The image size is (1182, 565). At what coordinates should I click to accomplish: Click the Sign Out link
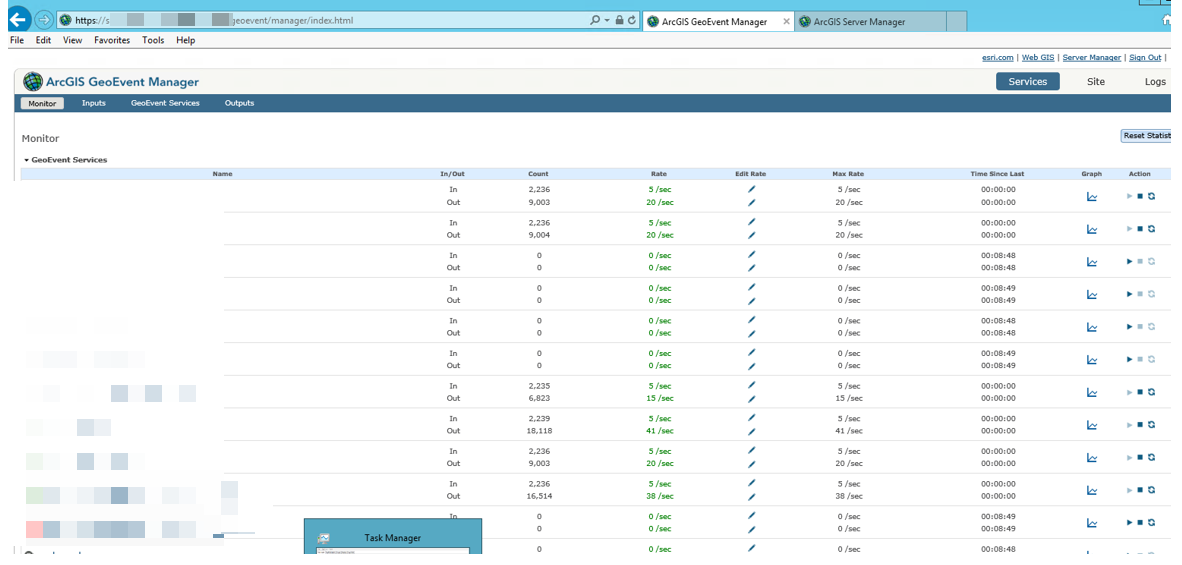tap(1145, 57)
